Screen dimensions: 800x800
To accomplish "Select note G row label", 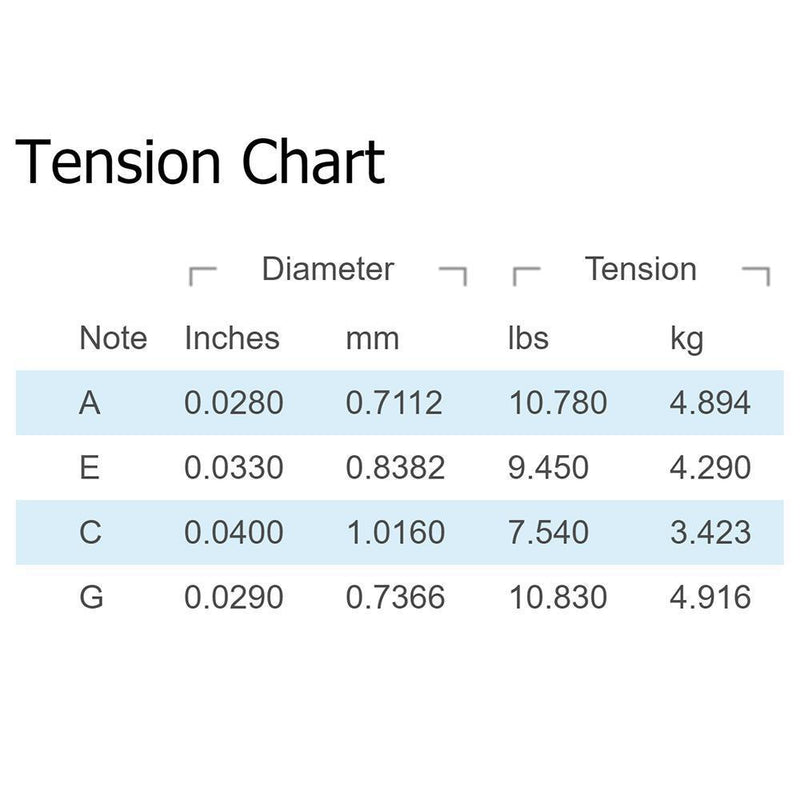I will click(x=91, y=597).
